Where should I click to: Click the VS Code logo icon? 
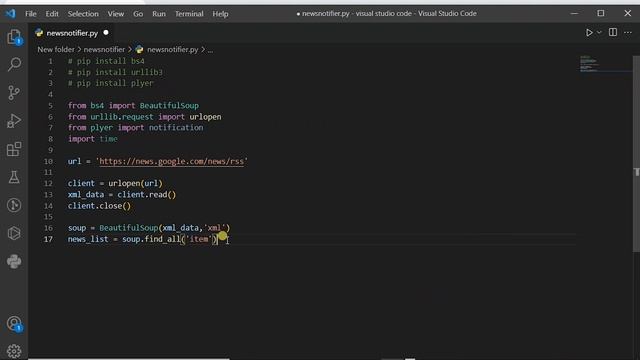tap(11, 13)
